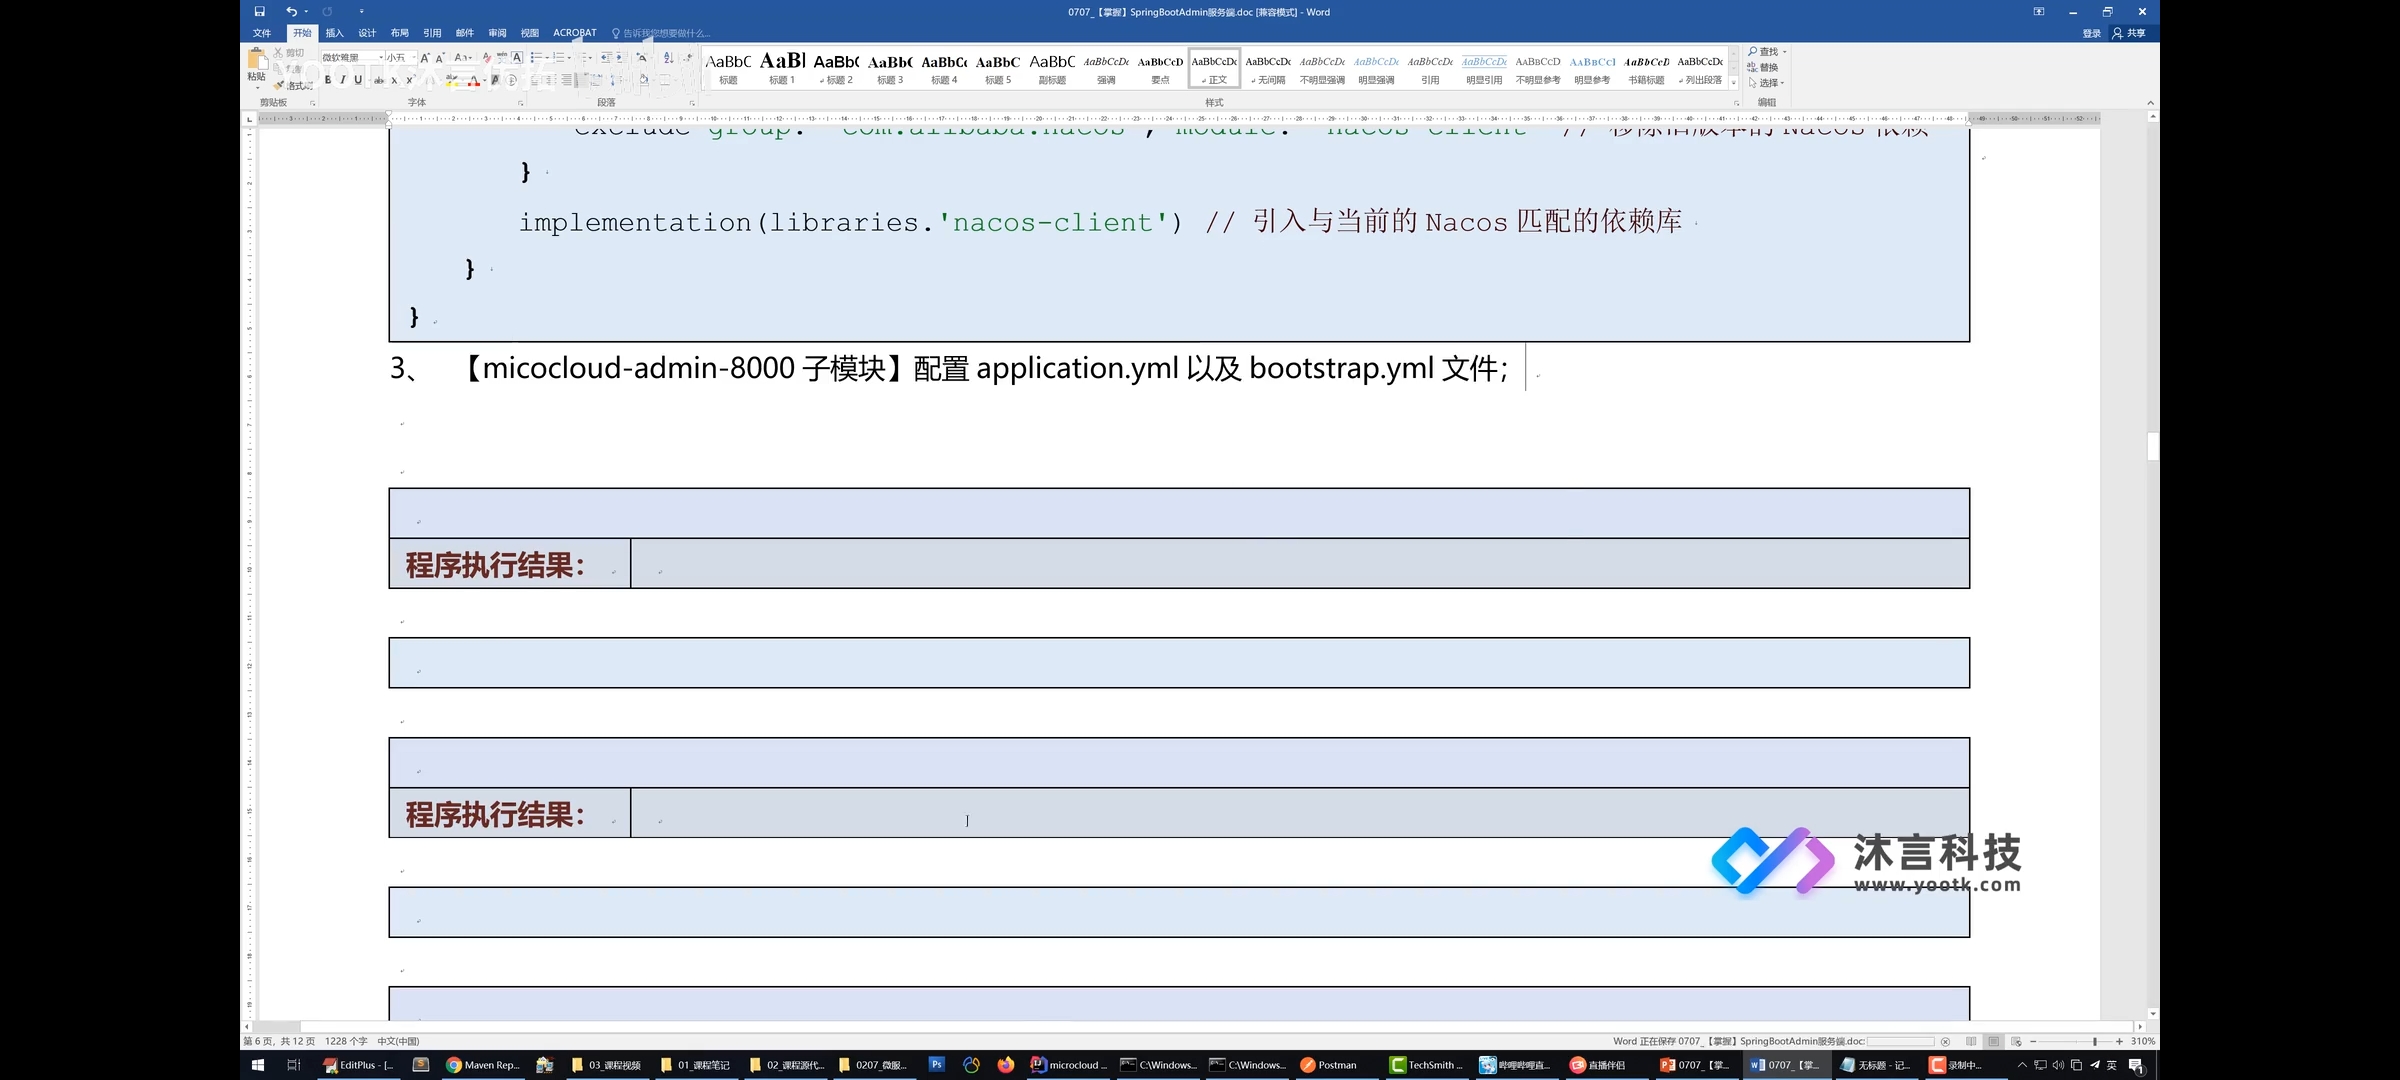Apply the 副标题 style
Screen dimensions: 2400x1080
click(1052, 68)
